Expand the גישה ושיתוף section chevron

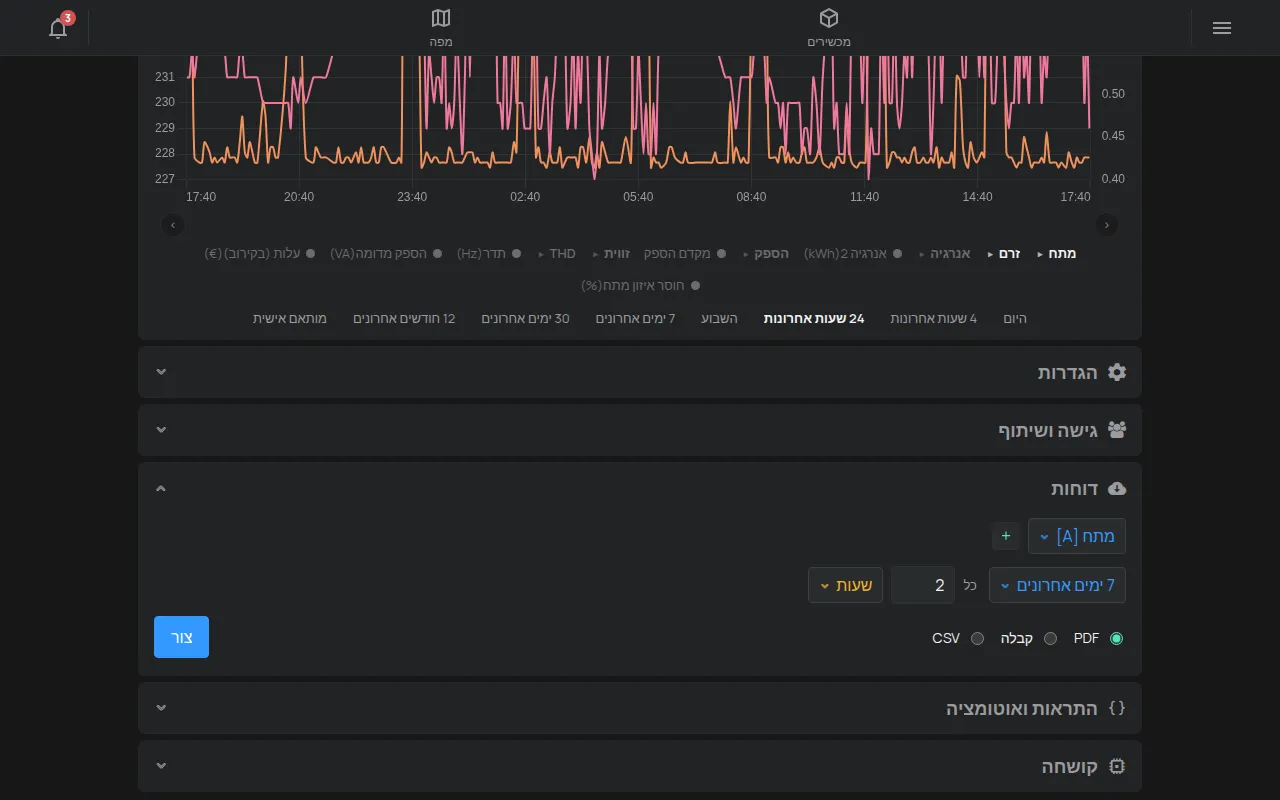(161, 430)
